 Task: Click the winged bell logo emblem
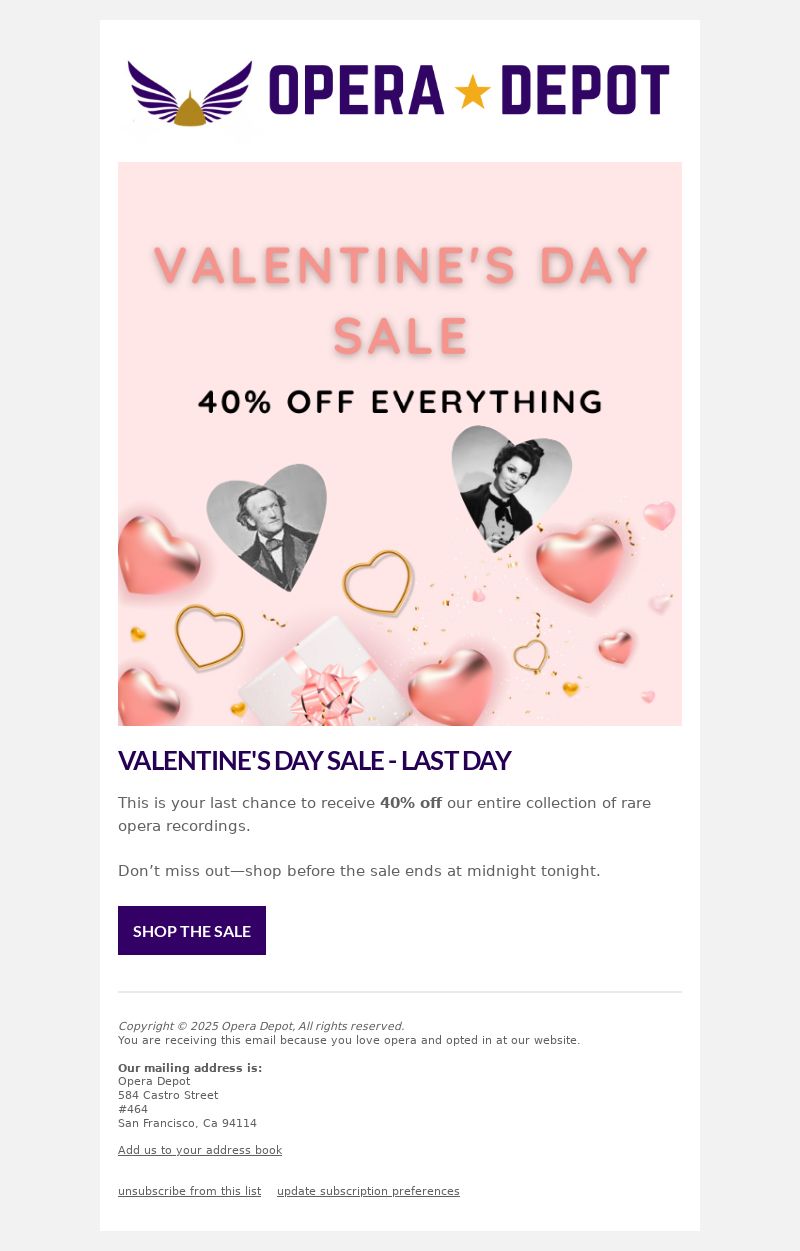point(190,93)
